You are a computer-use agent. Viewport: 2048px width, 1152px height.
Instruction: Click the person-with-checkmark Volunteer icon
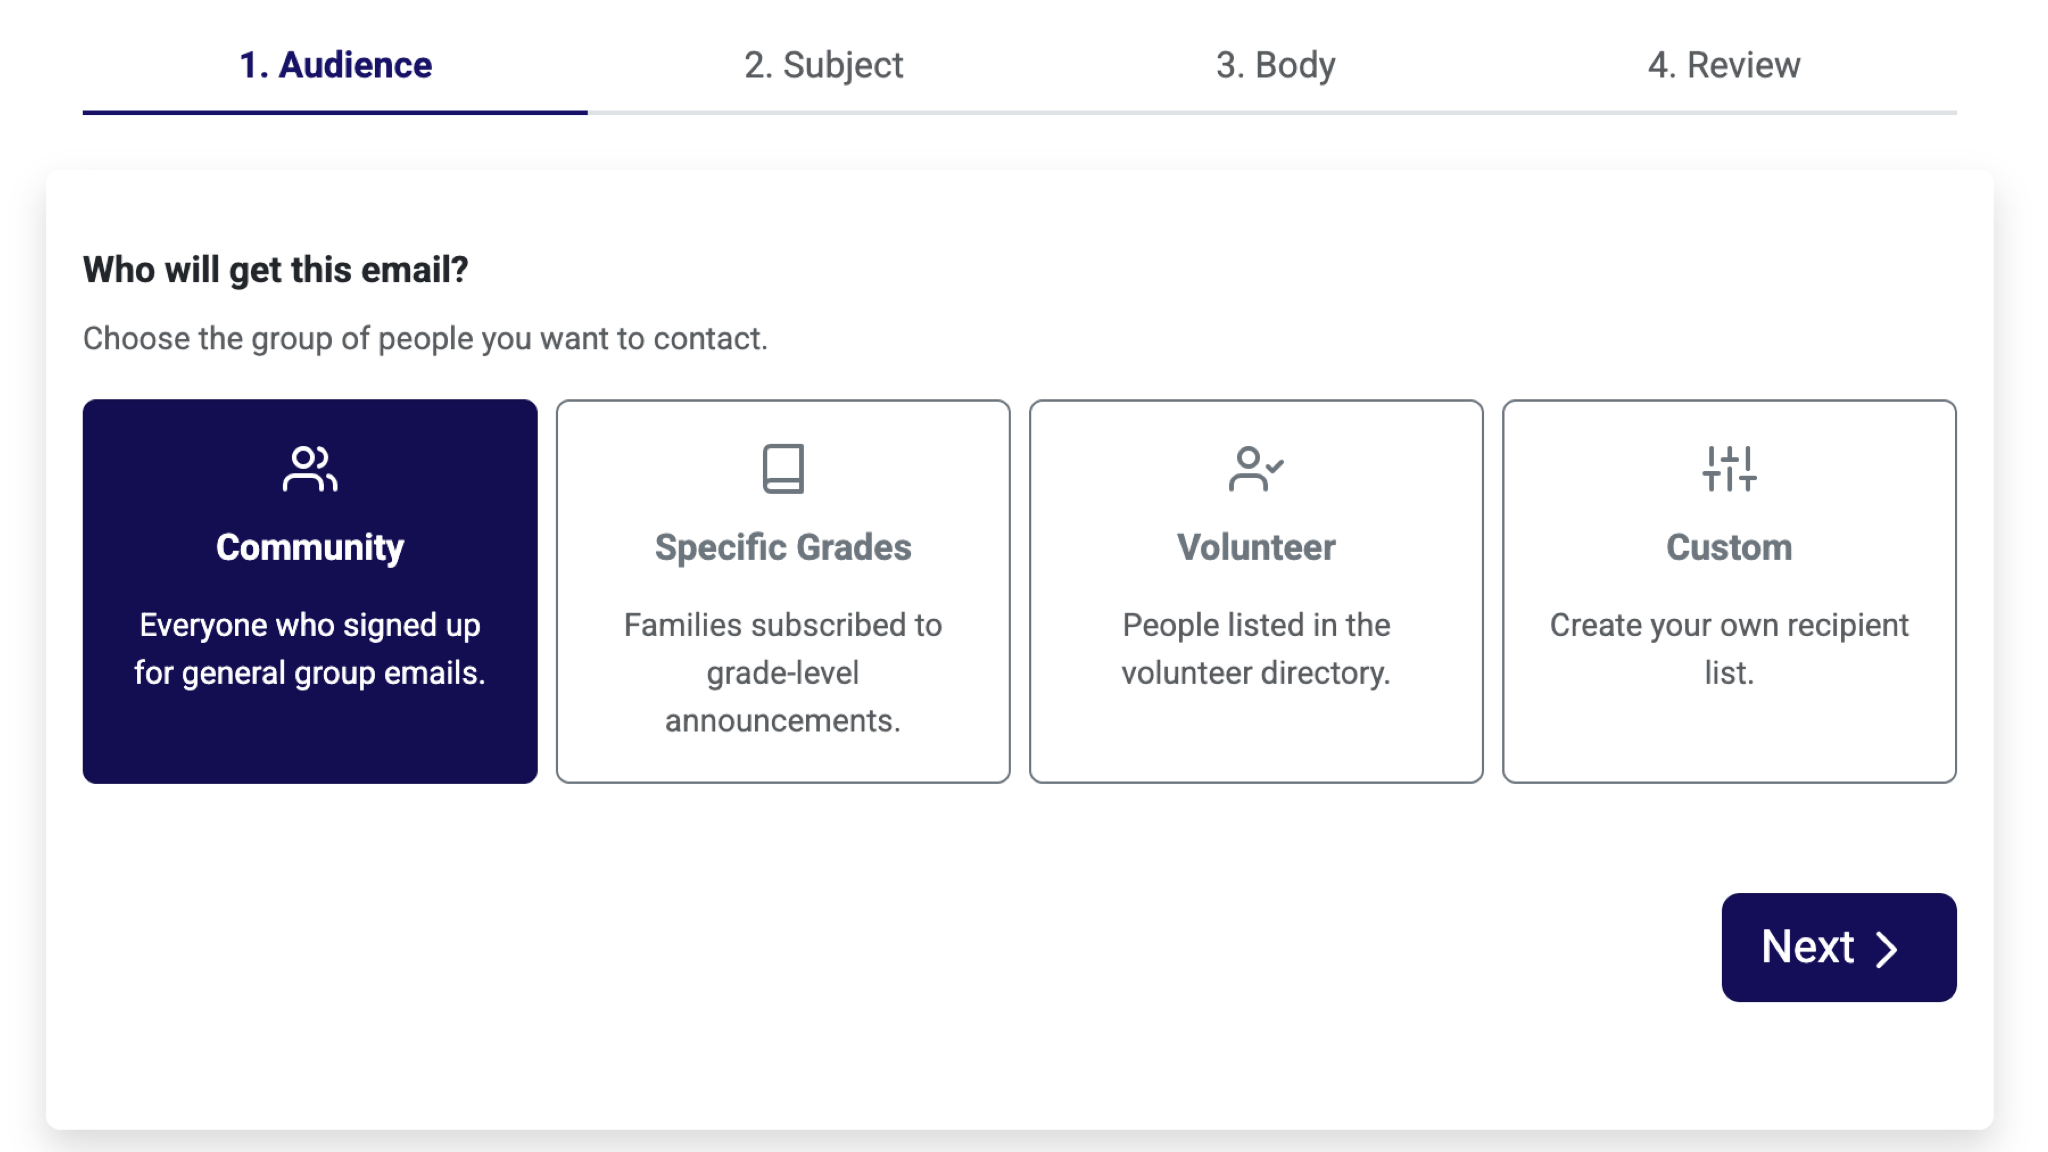point(1256,469)
